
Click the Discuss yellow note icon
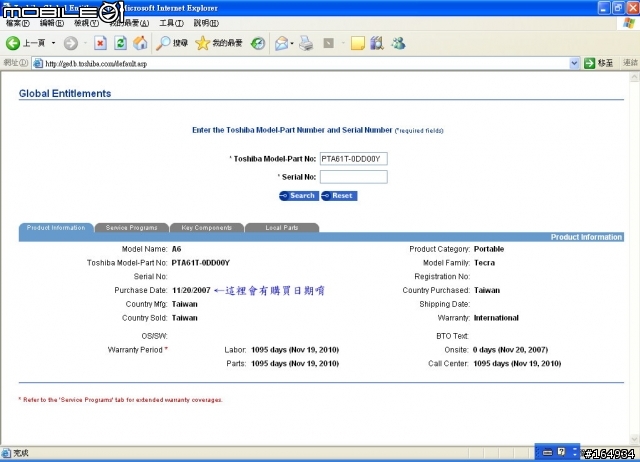[x=358, y=43]
